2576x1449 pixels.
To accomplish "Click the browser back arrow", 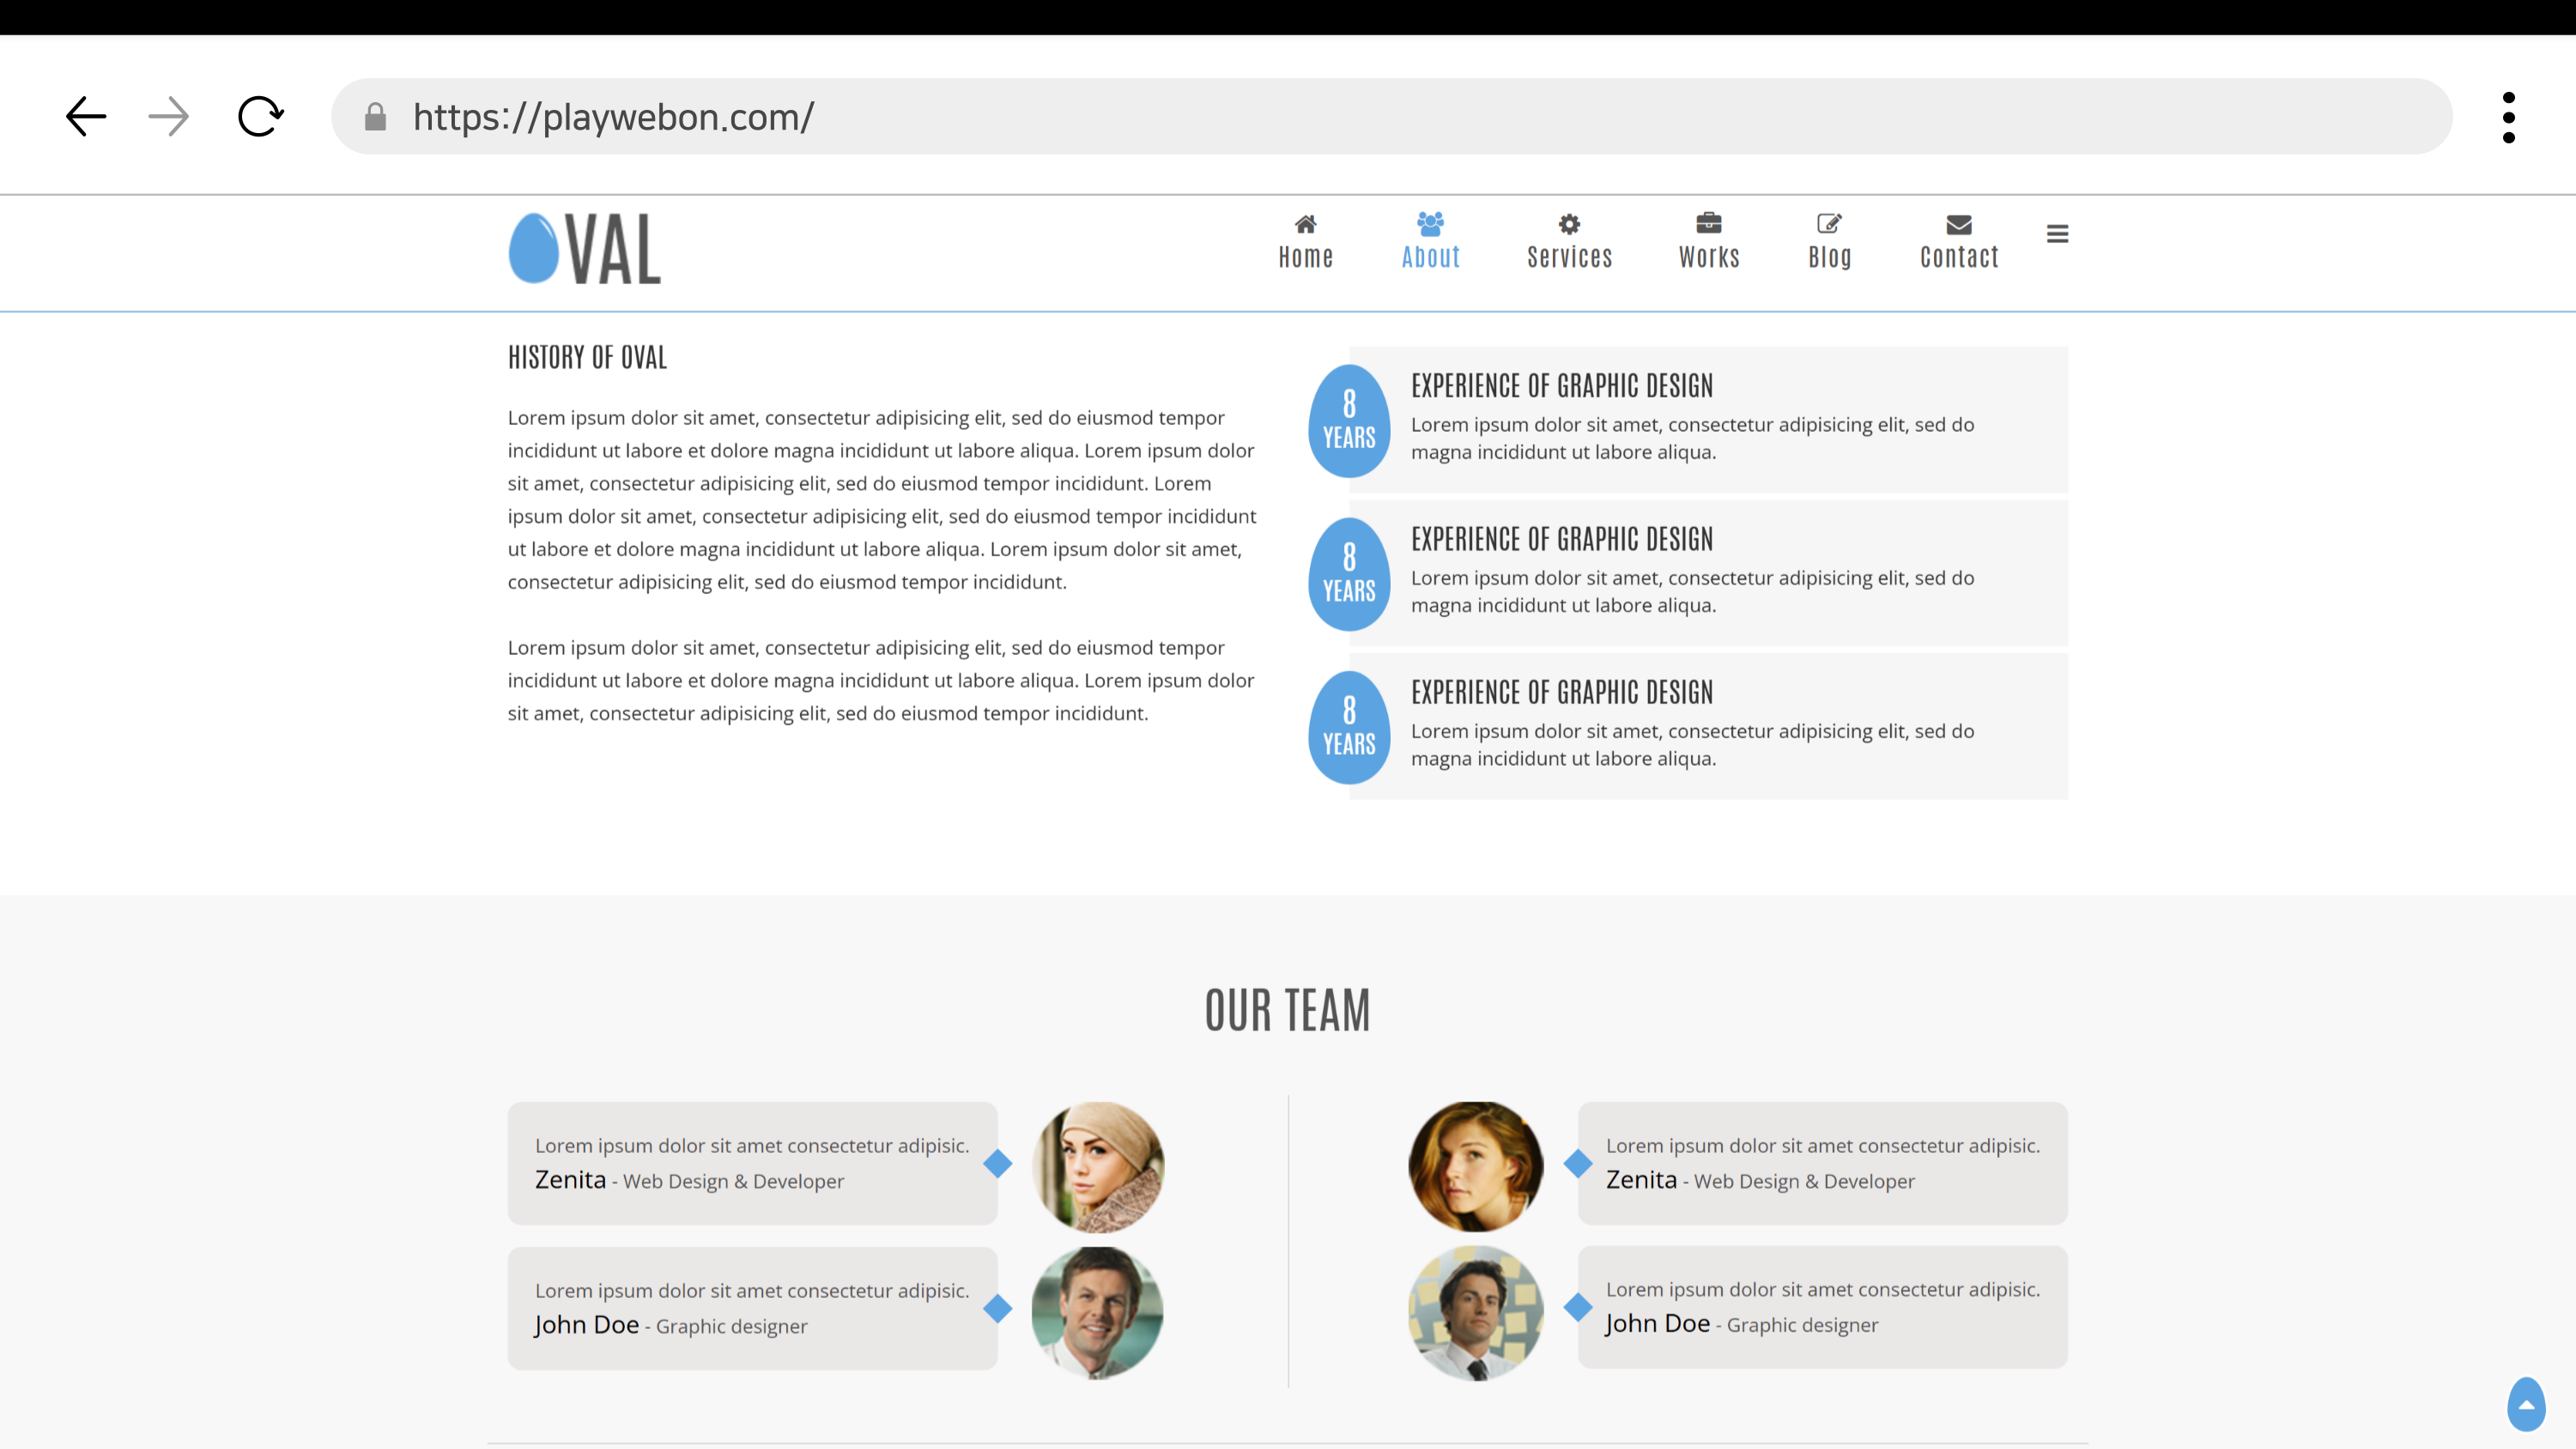I will pyautogui.click(x=86, y=117).
